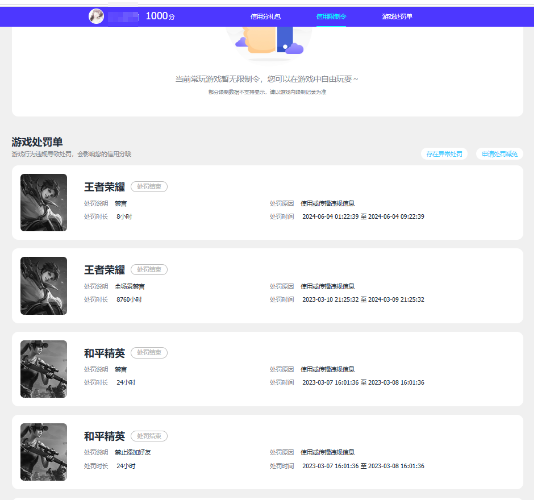Viewport: 534px width, 500px height.
Task: Open second 王者荣耀 character thumbnail
Action: (44, 285)
